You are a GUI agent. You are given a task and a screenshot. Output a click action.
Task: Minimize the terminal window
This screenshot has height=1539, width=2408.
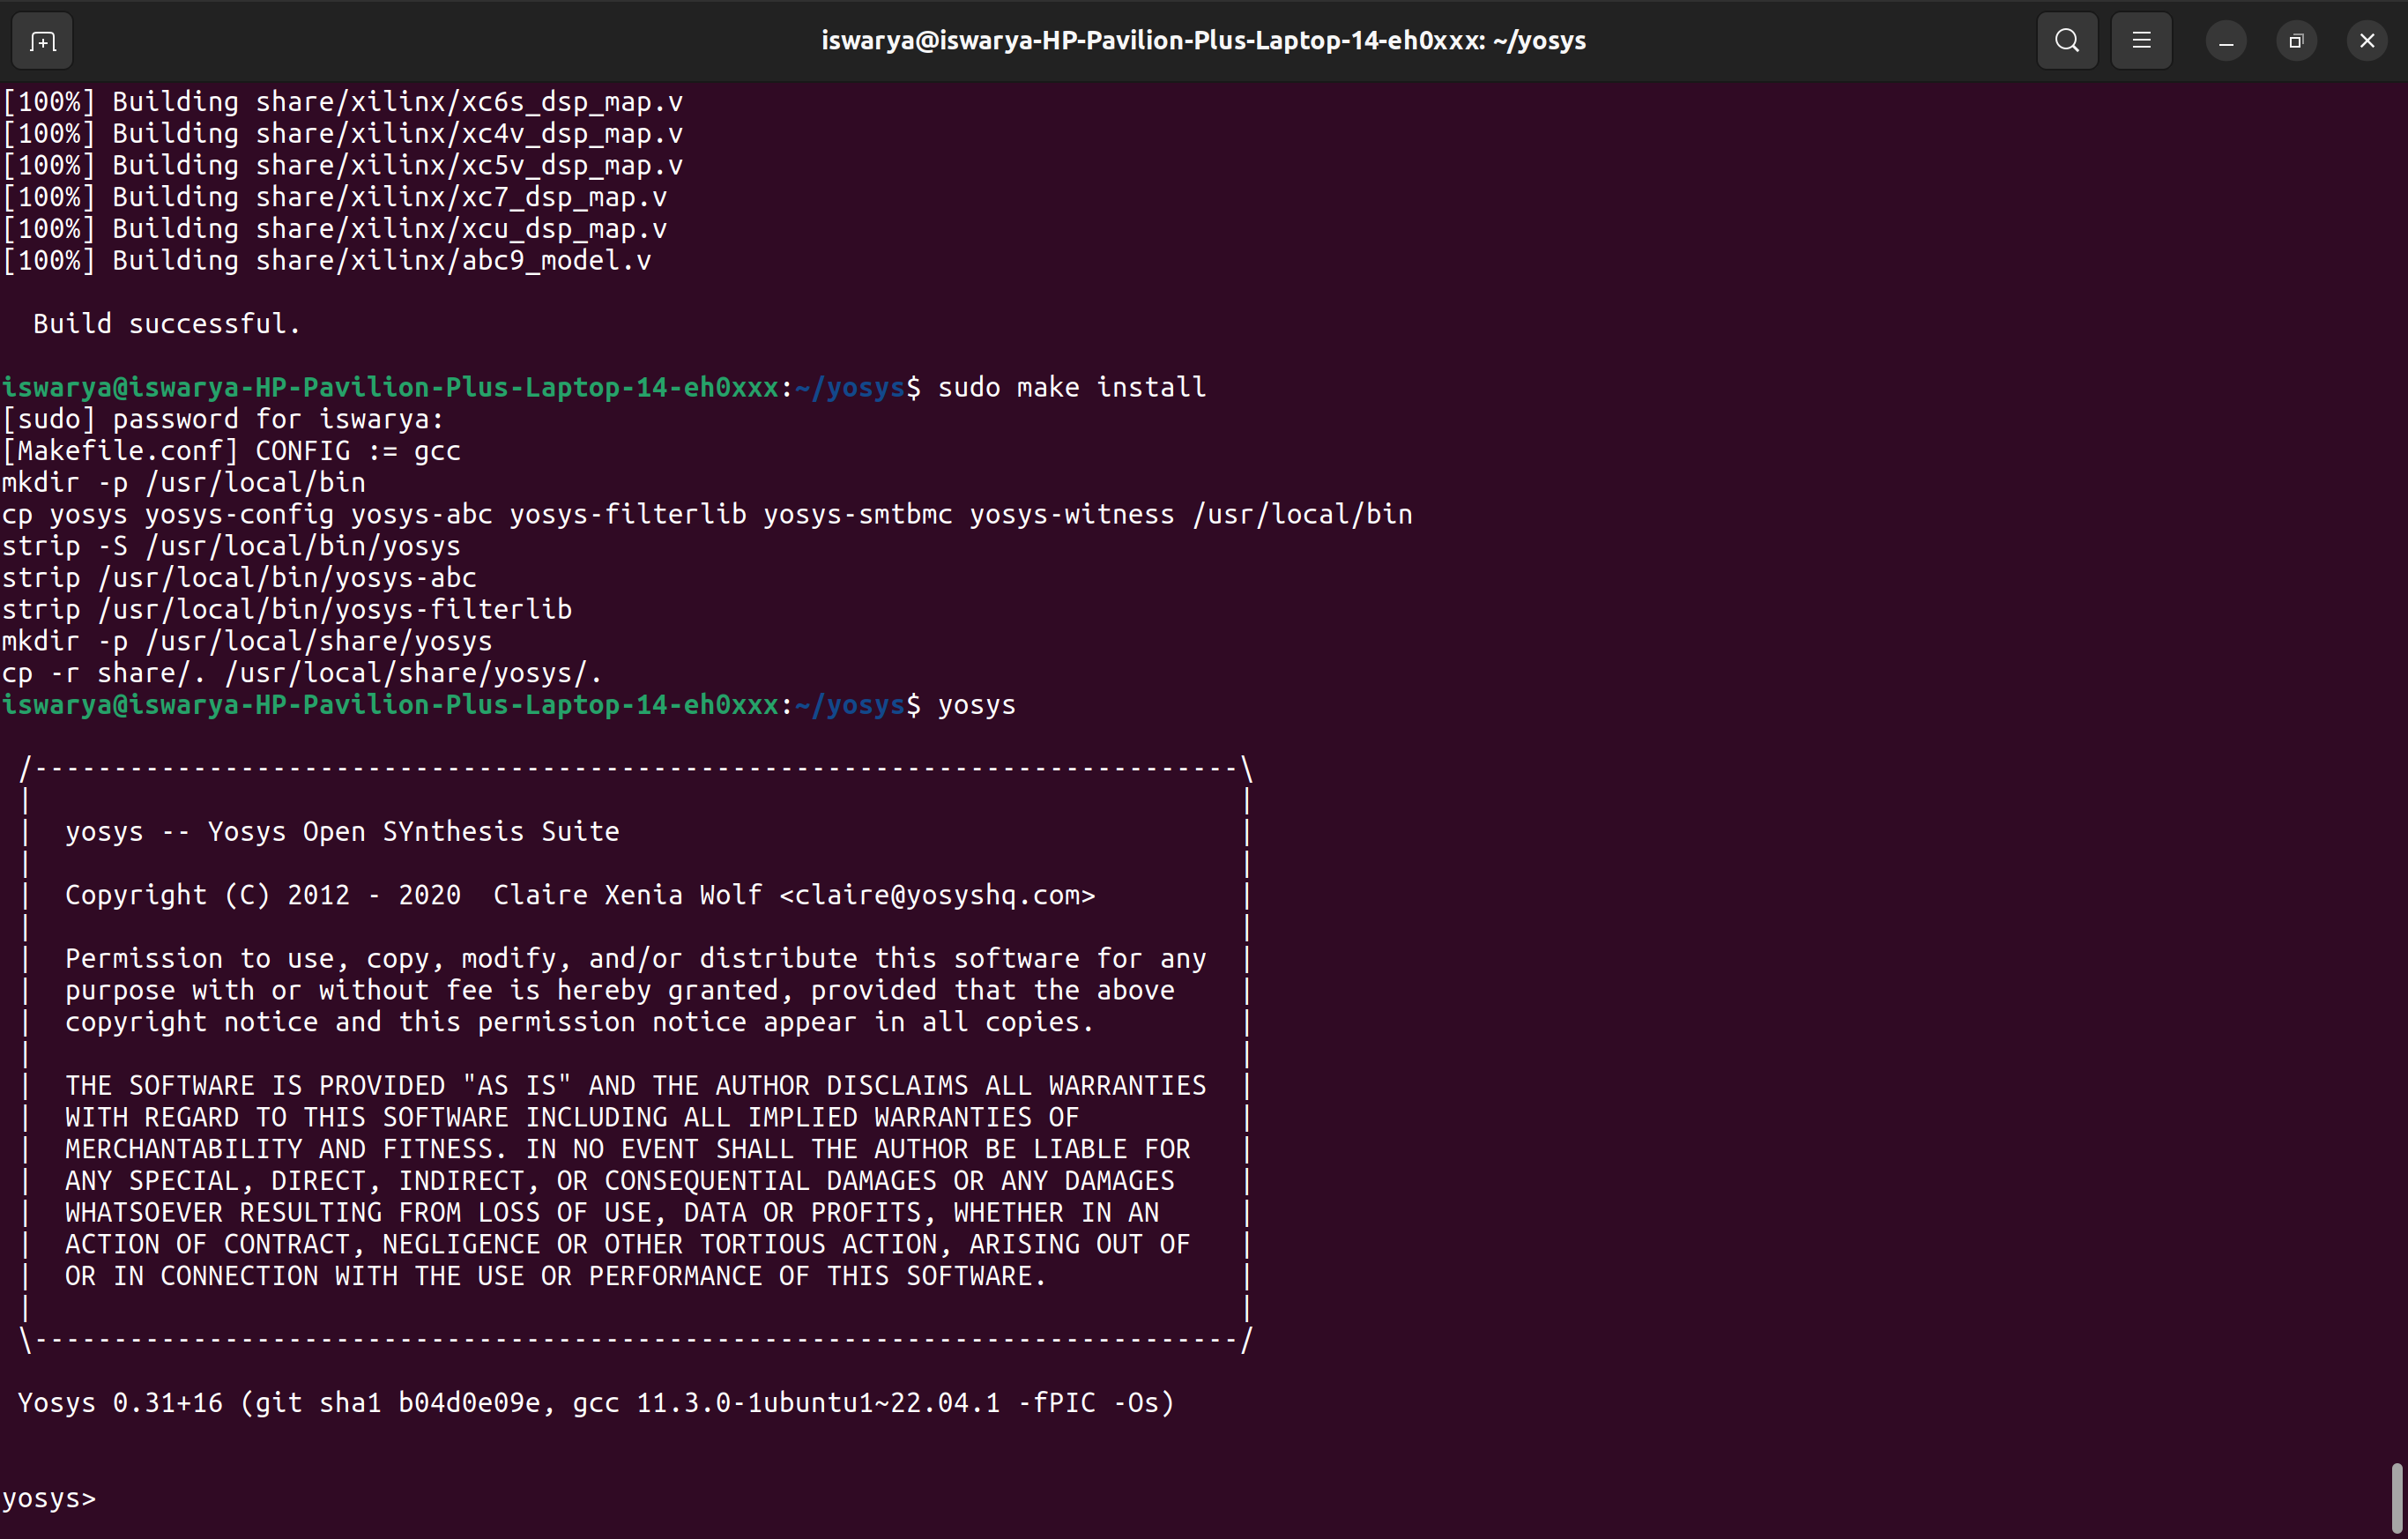coord(2226,41)
